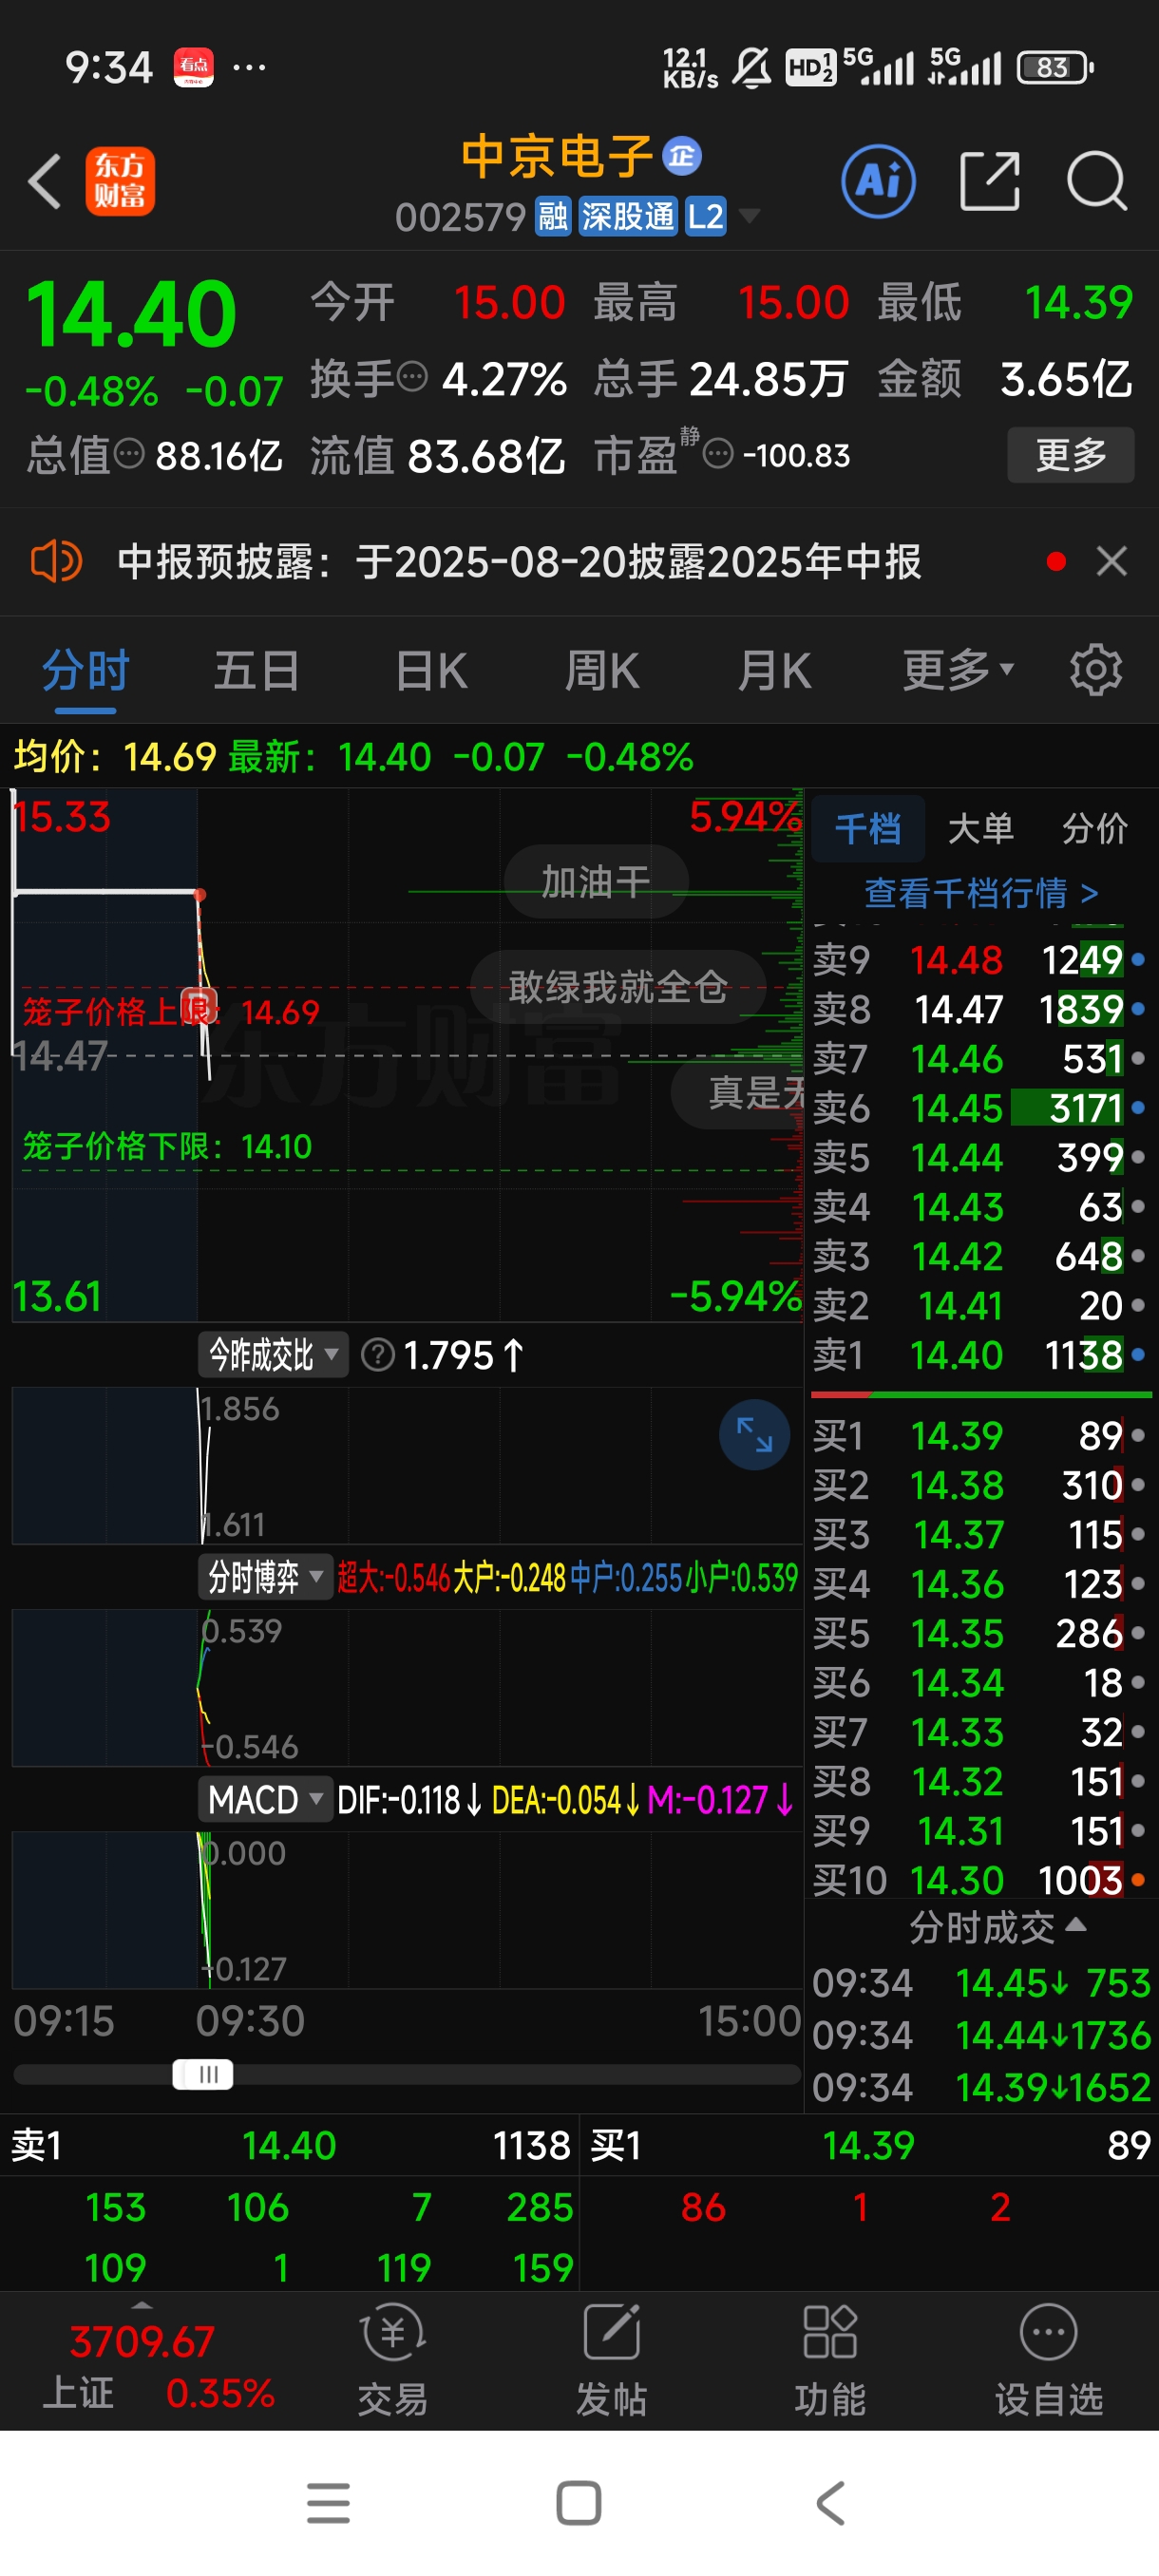
Task: Close the announcement banner
Action: 1111,561
